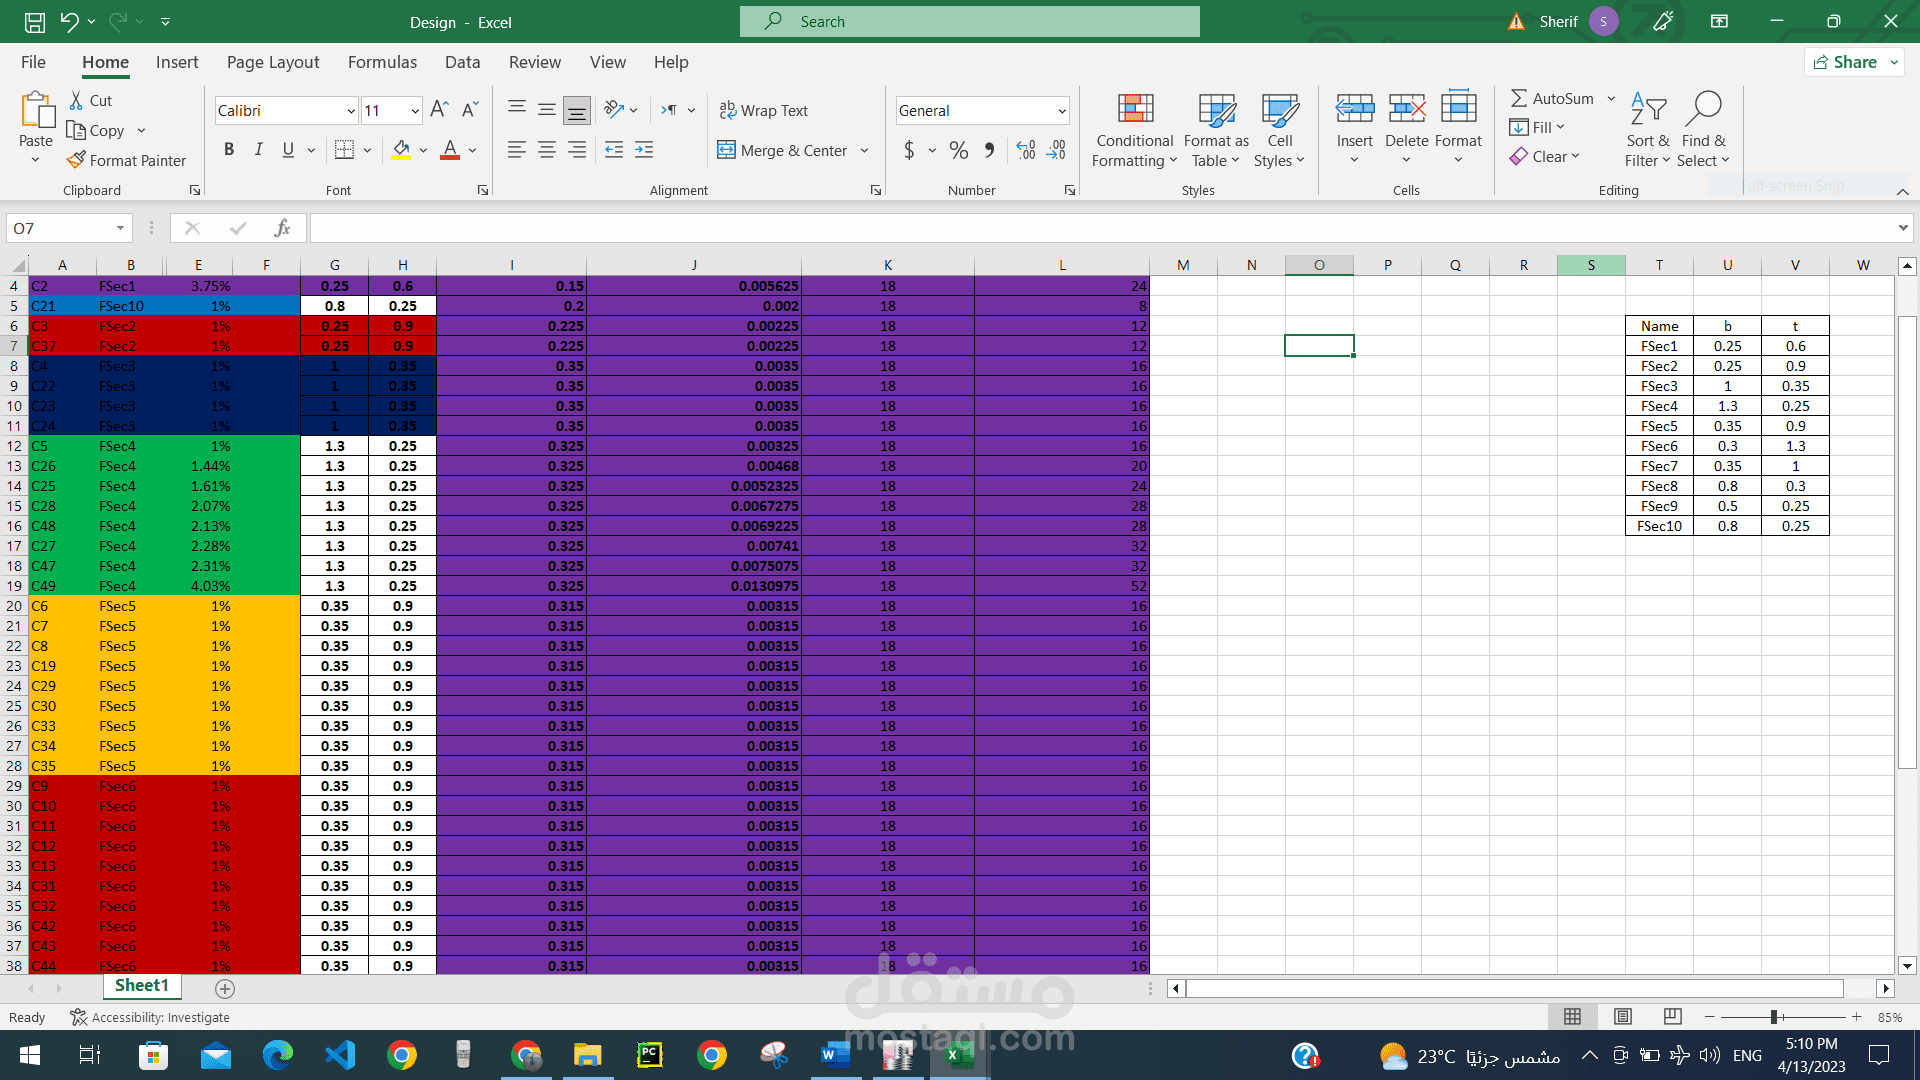The height and width of the screenshot is (1080, 1920).
Task: Click the Excel icon in Windows taskbar
Action: [x=959, y=1055]
